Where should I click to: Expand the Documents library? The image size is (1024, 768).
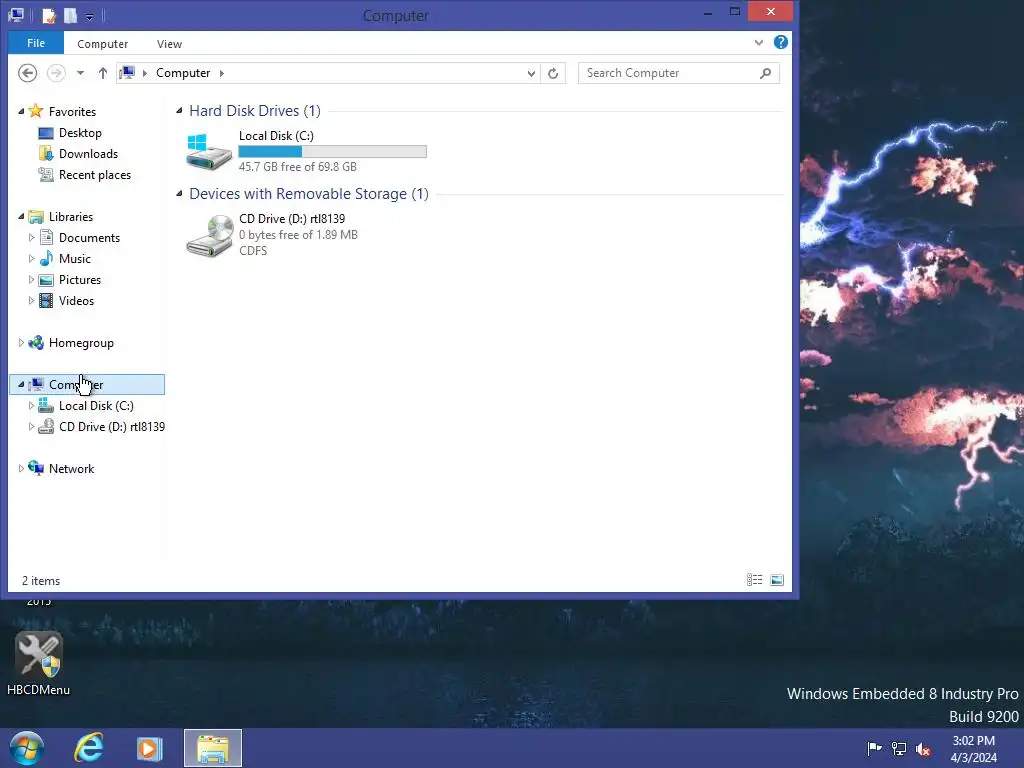31,238
